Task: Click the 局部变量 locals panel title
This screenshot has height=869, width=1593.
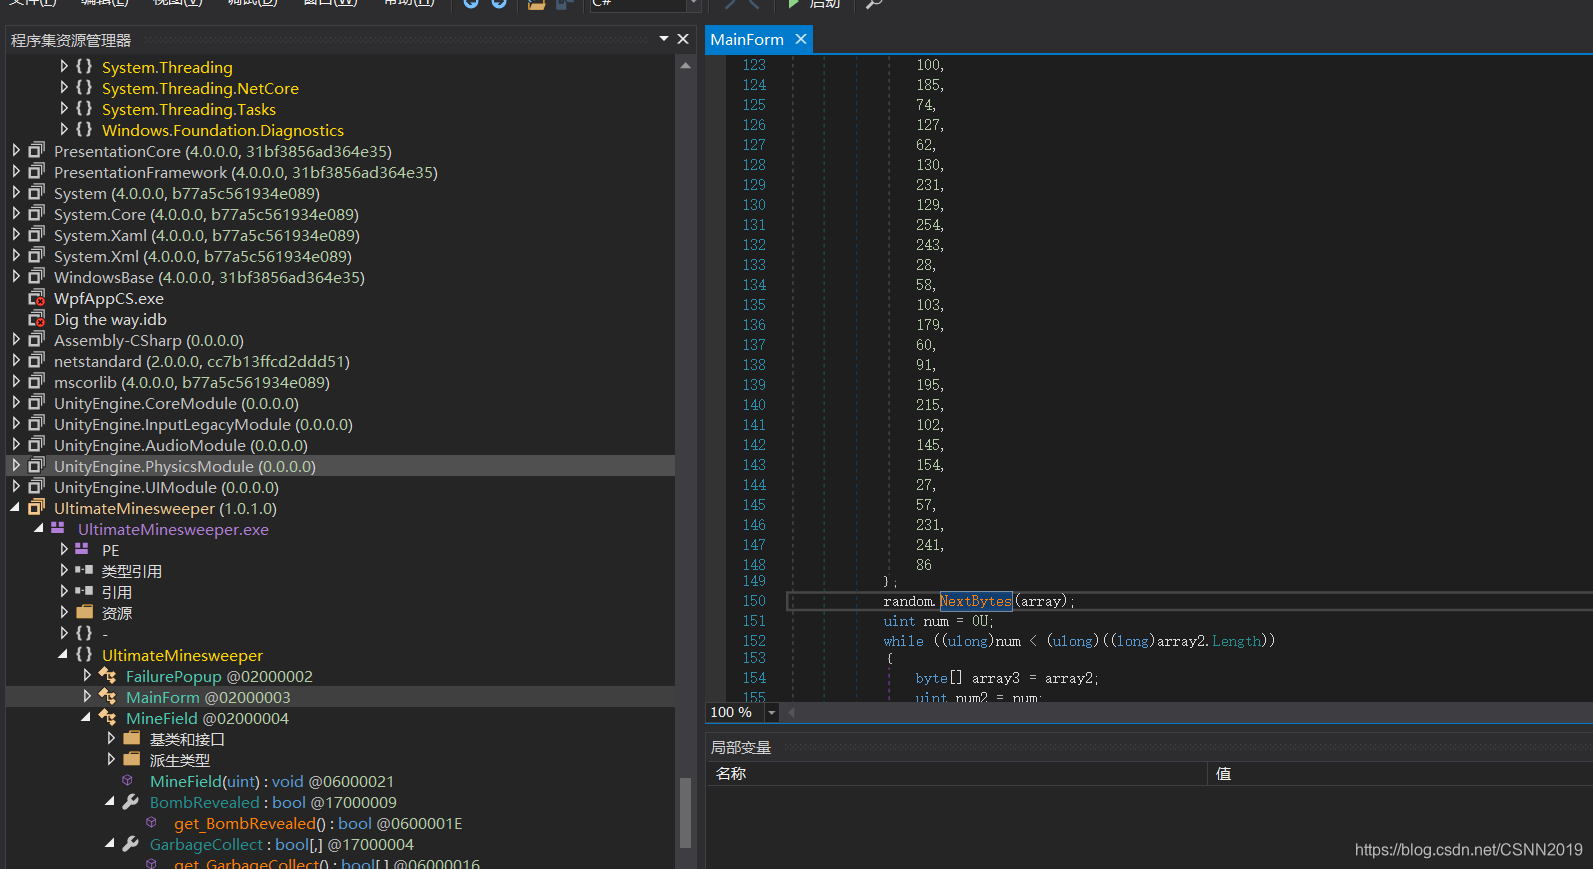Action: click(740, 747)
